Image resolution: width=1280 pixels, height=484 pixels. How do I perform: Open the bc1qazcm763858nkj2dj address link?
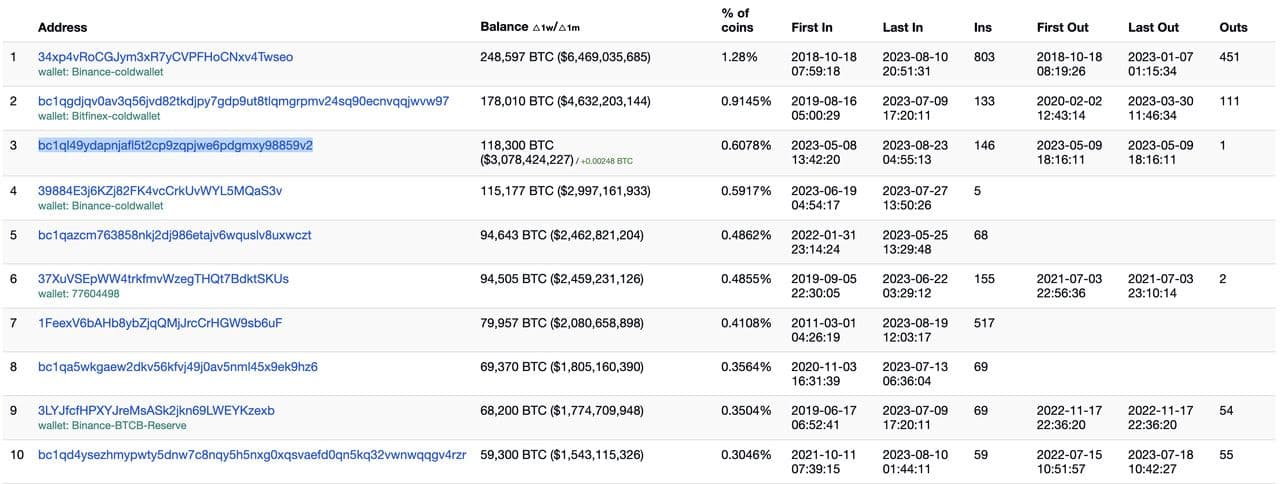tap(174, 235)
